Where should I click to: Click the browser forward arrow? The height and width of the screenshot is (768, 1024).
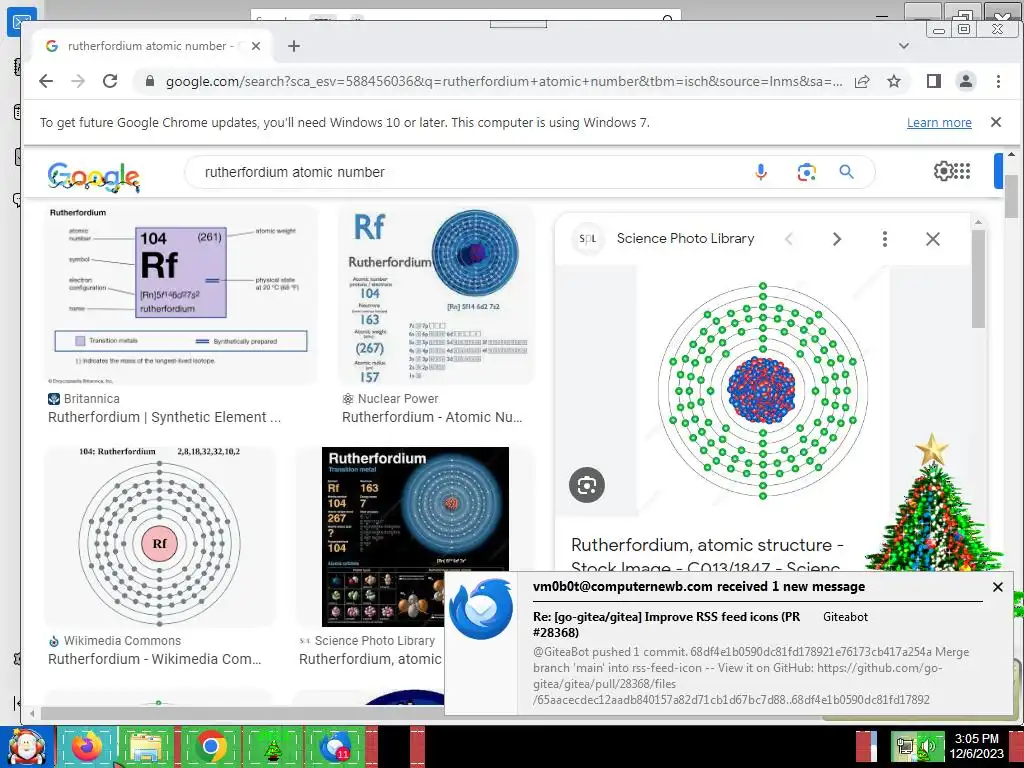[x=78, y=81]
